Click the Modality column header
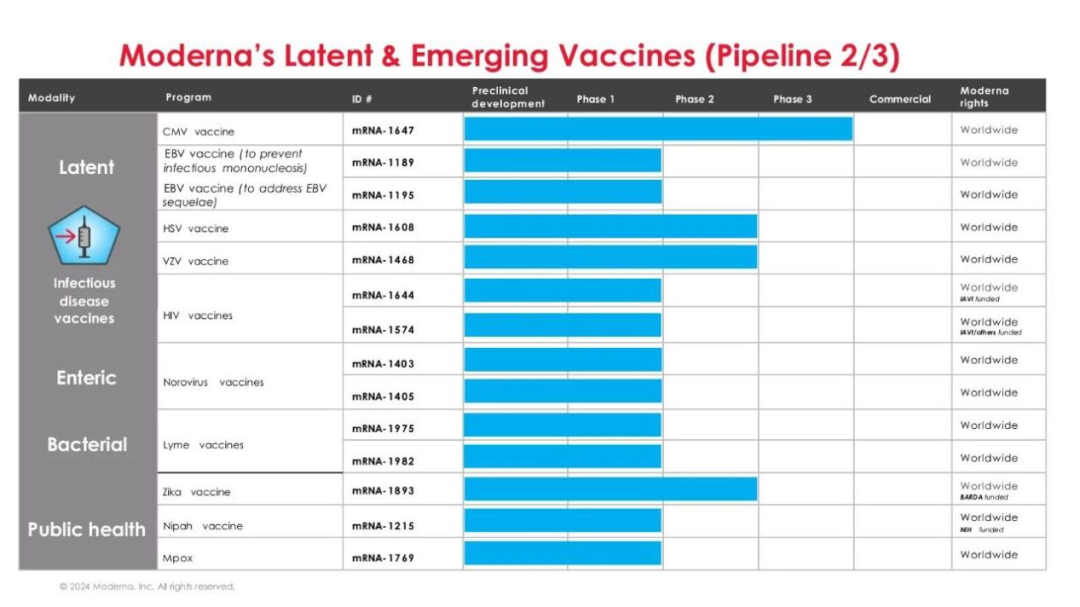 click(52, 98)
